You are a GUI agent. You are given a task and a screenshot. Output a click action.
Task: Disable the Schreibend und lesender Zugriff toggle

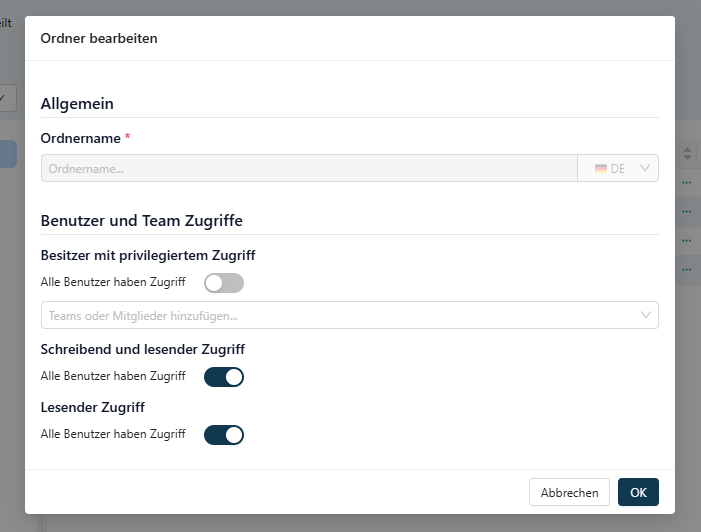click(224, 377)
